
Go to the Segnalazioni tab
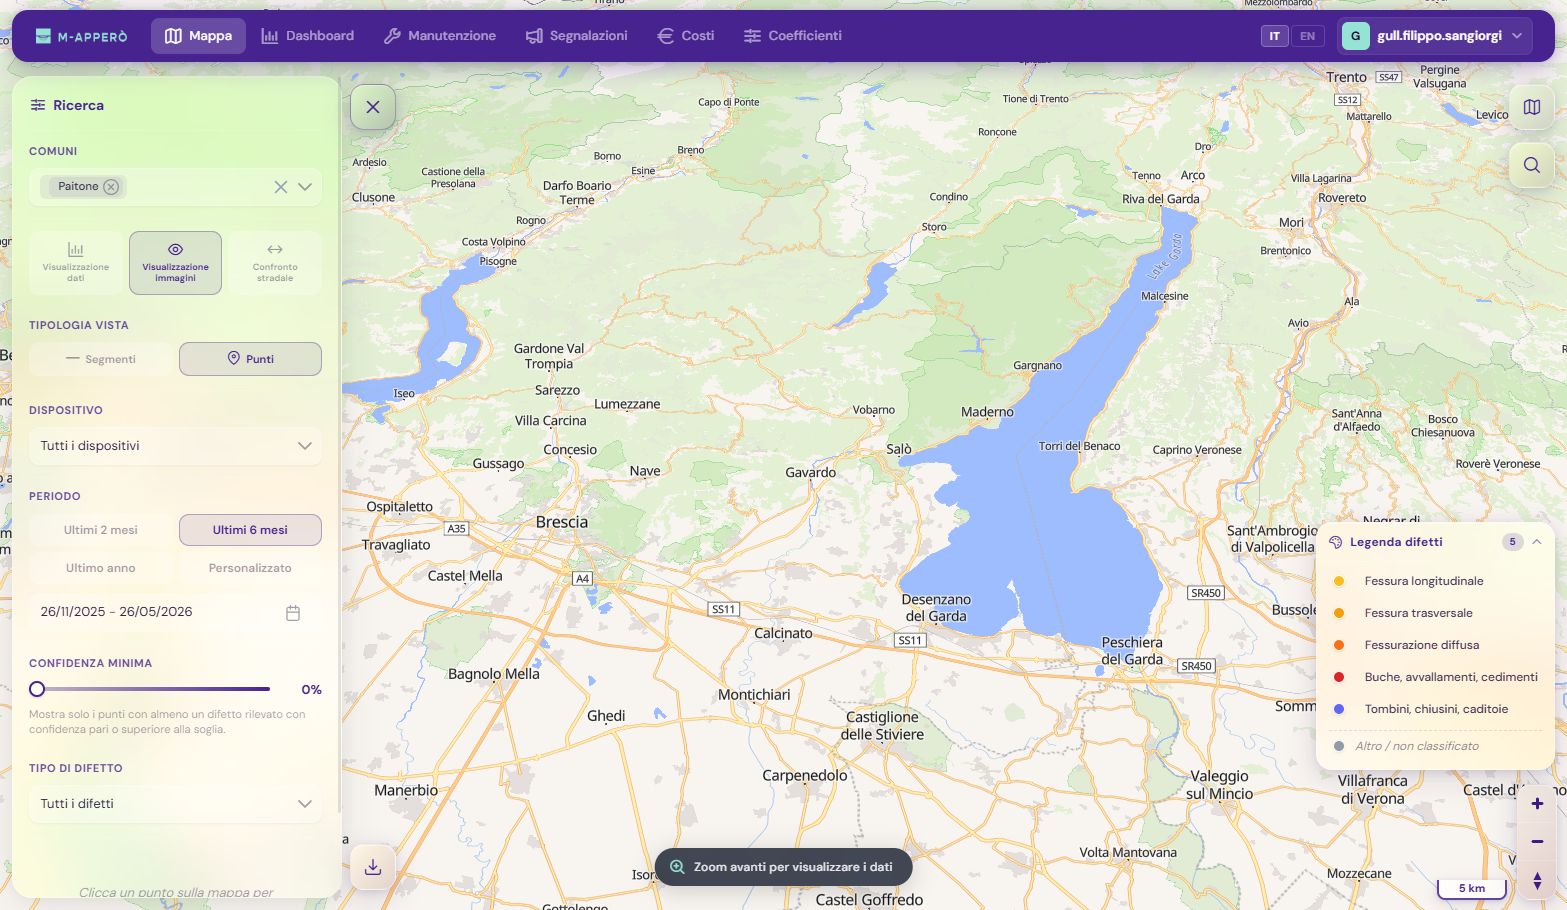coord(577,36)
